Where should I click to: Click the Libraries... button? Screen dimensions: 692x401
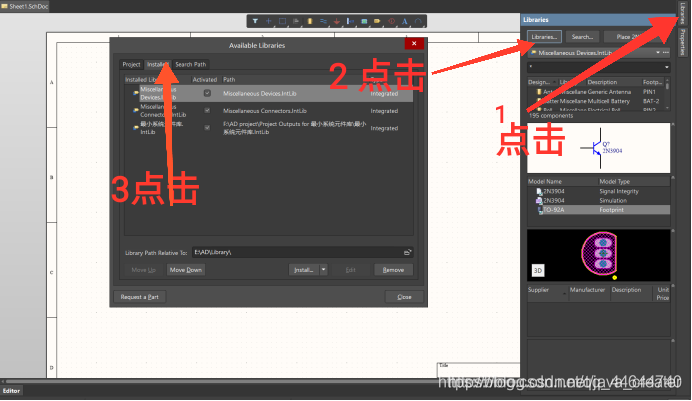544,37
